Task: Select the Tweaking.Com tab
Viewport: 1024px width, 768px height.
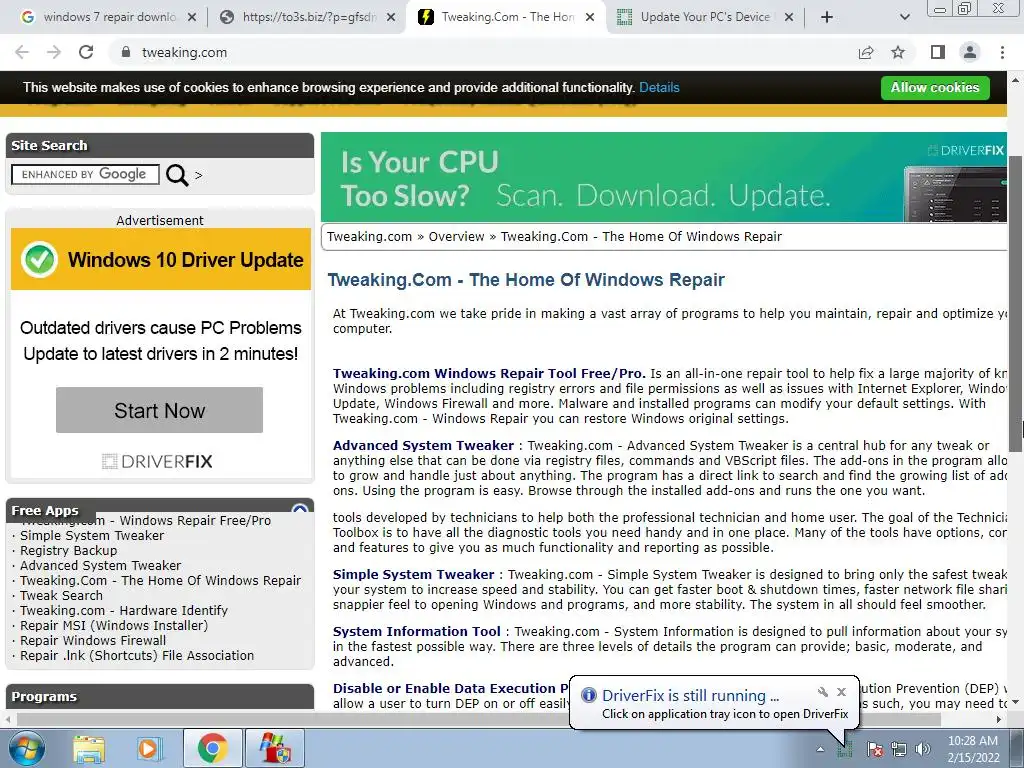Action: 505,17
